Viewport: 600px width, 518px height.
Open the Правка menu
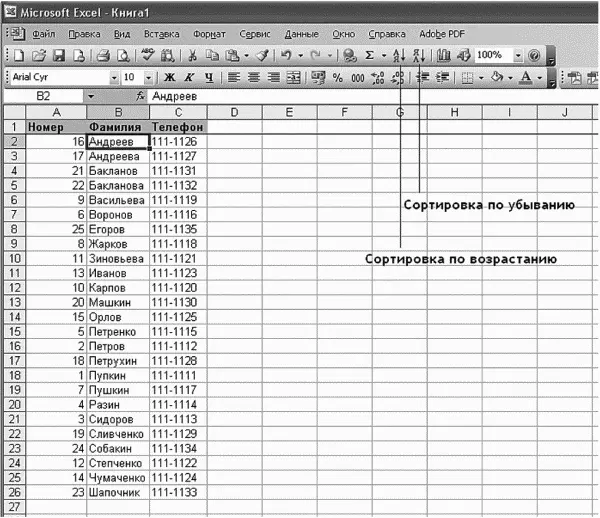tap(84, 34)
